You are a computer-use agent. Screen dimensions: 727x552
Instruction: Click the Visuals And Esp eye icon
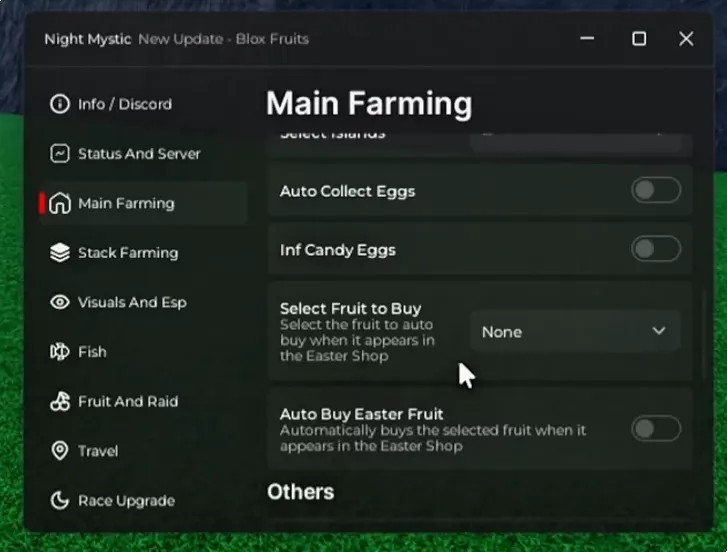60,302
